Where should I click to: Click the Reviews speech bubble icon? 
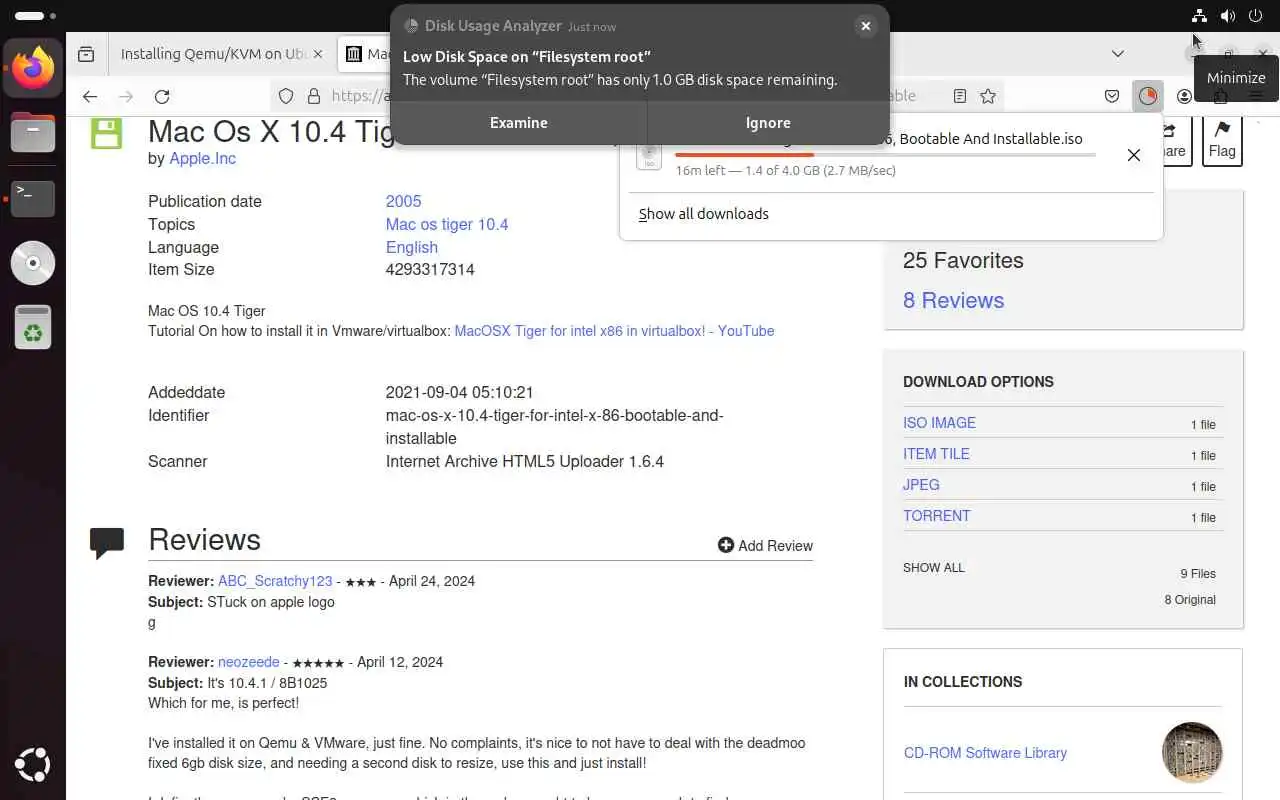(x=107, y=542)
